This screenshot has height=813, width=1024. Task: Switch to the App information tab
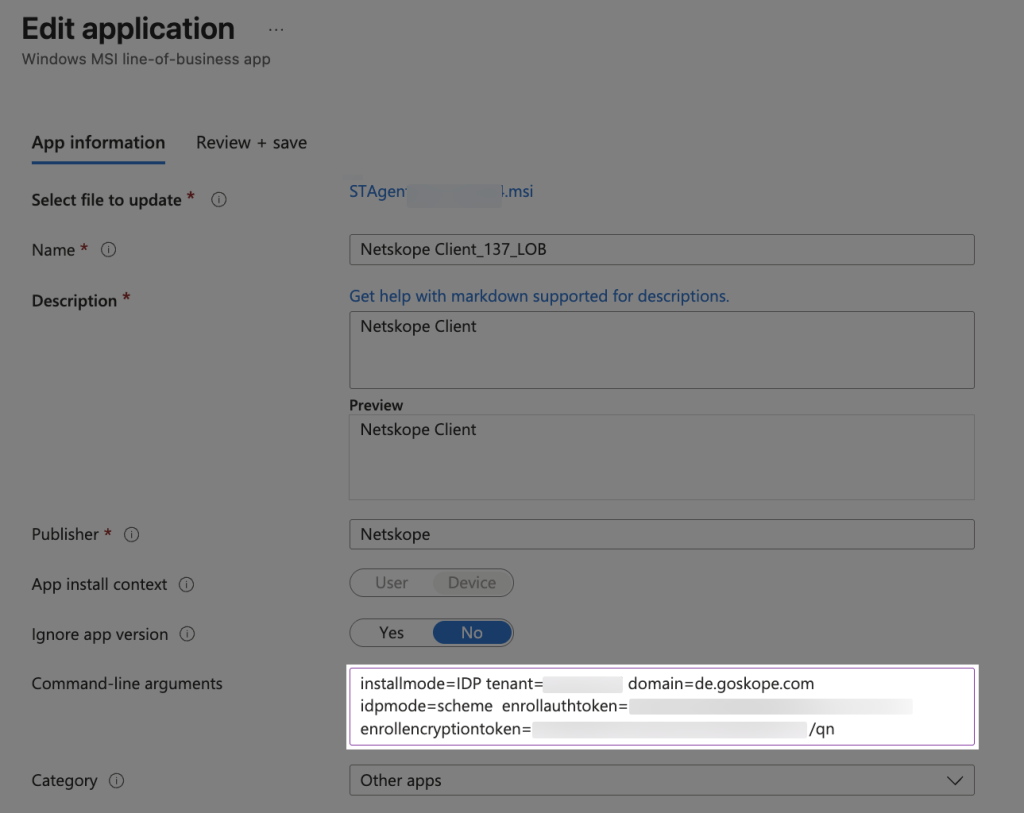pyautogui.click(x=99, y=142)
